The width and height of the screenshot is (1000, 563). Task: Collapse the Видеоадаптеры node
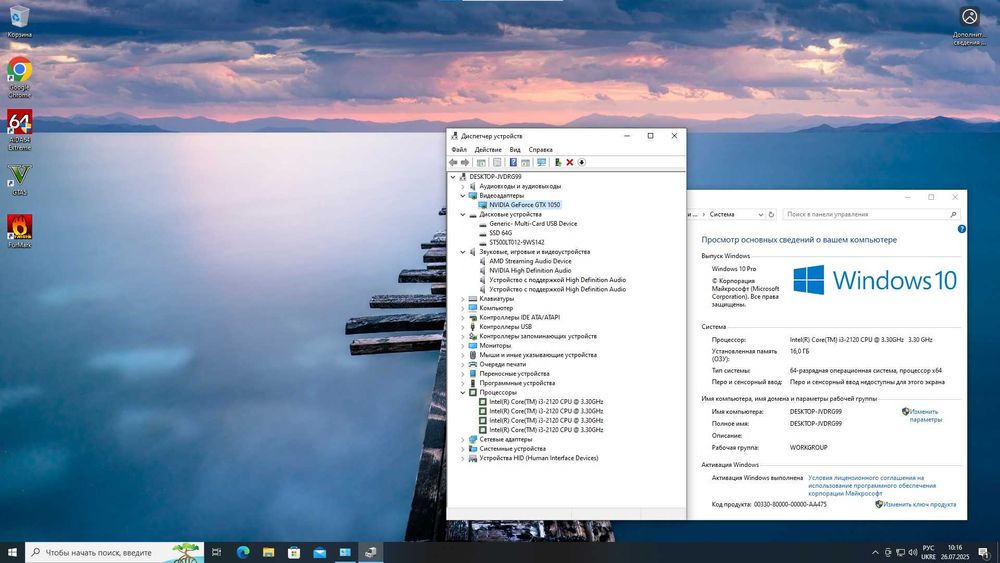coord(463,196)
